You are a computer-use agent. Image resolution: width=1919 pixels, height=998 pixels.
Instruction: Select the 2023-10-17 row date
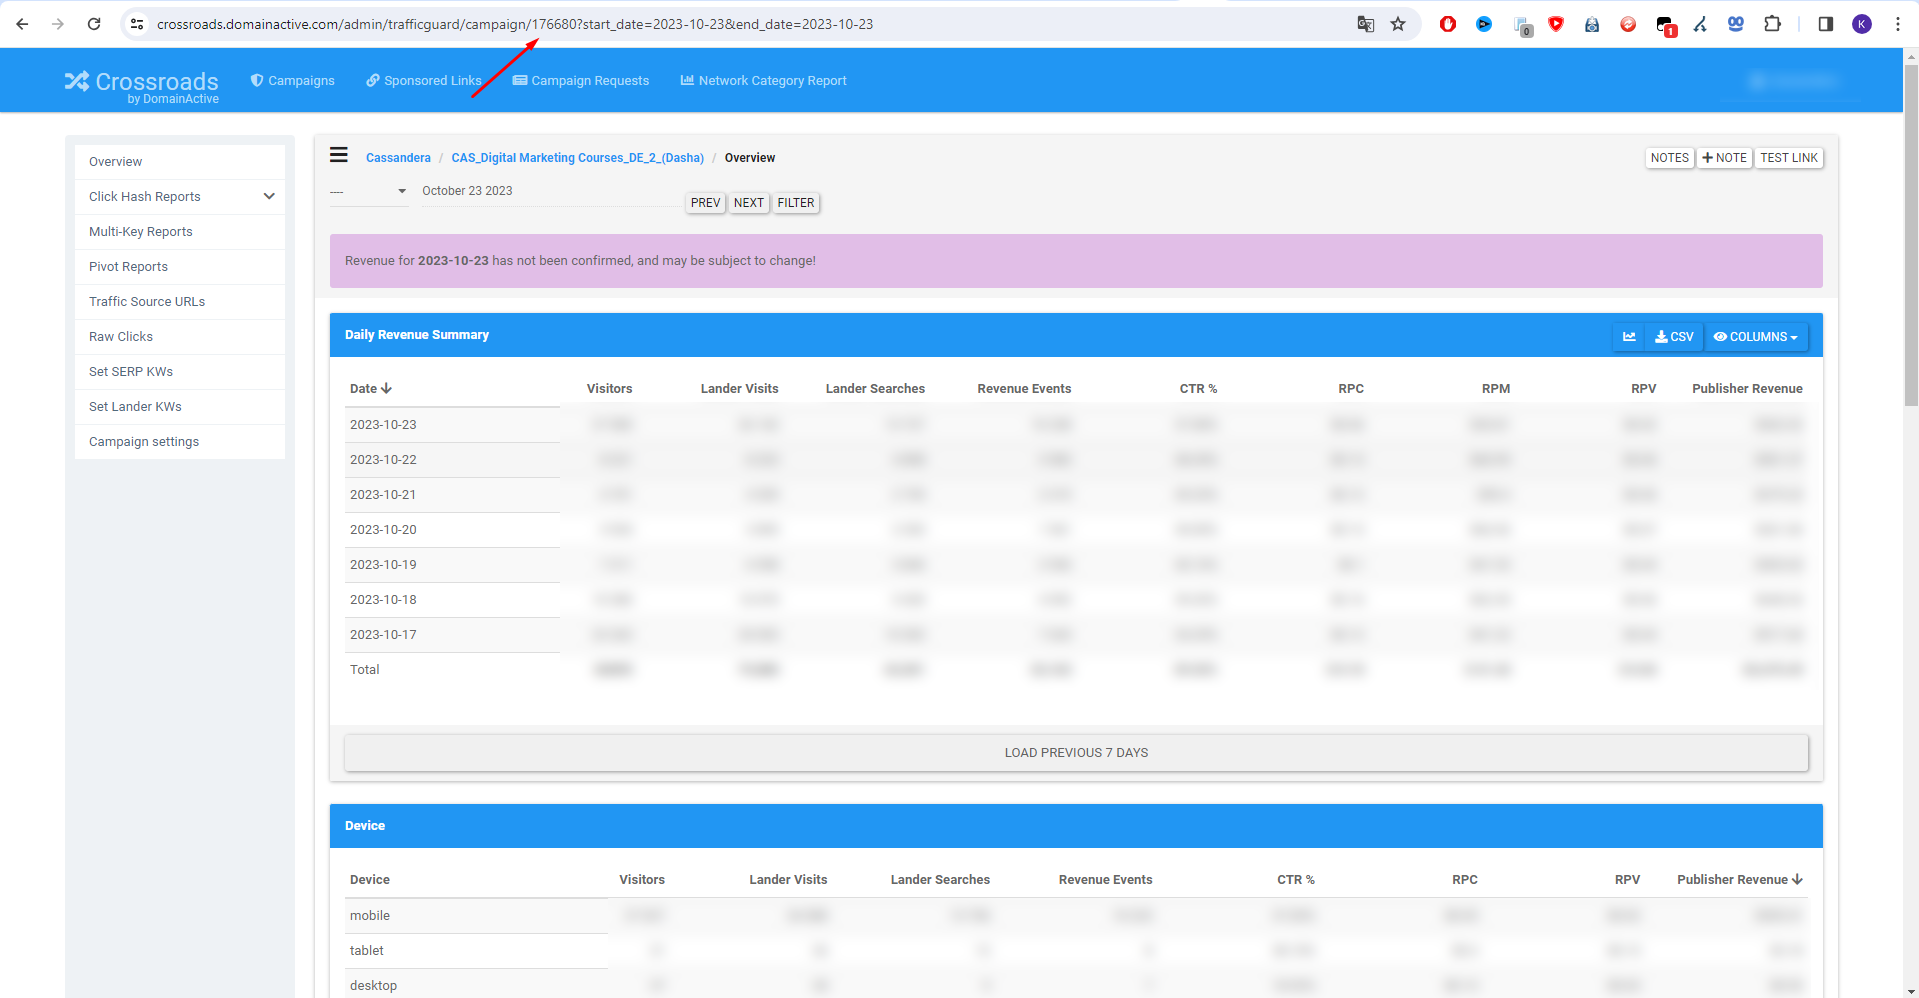[383, 635]
